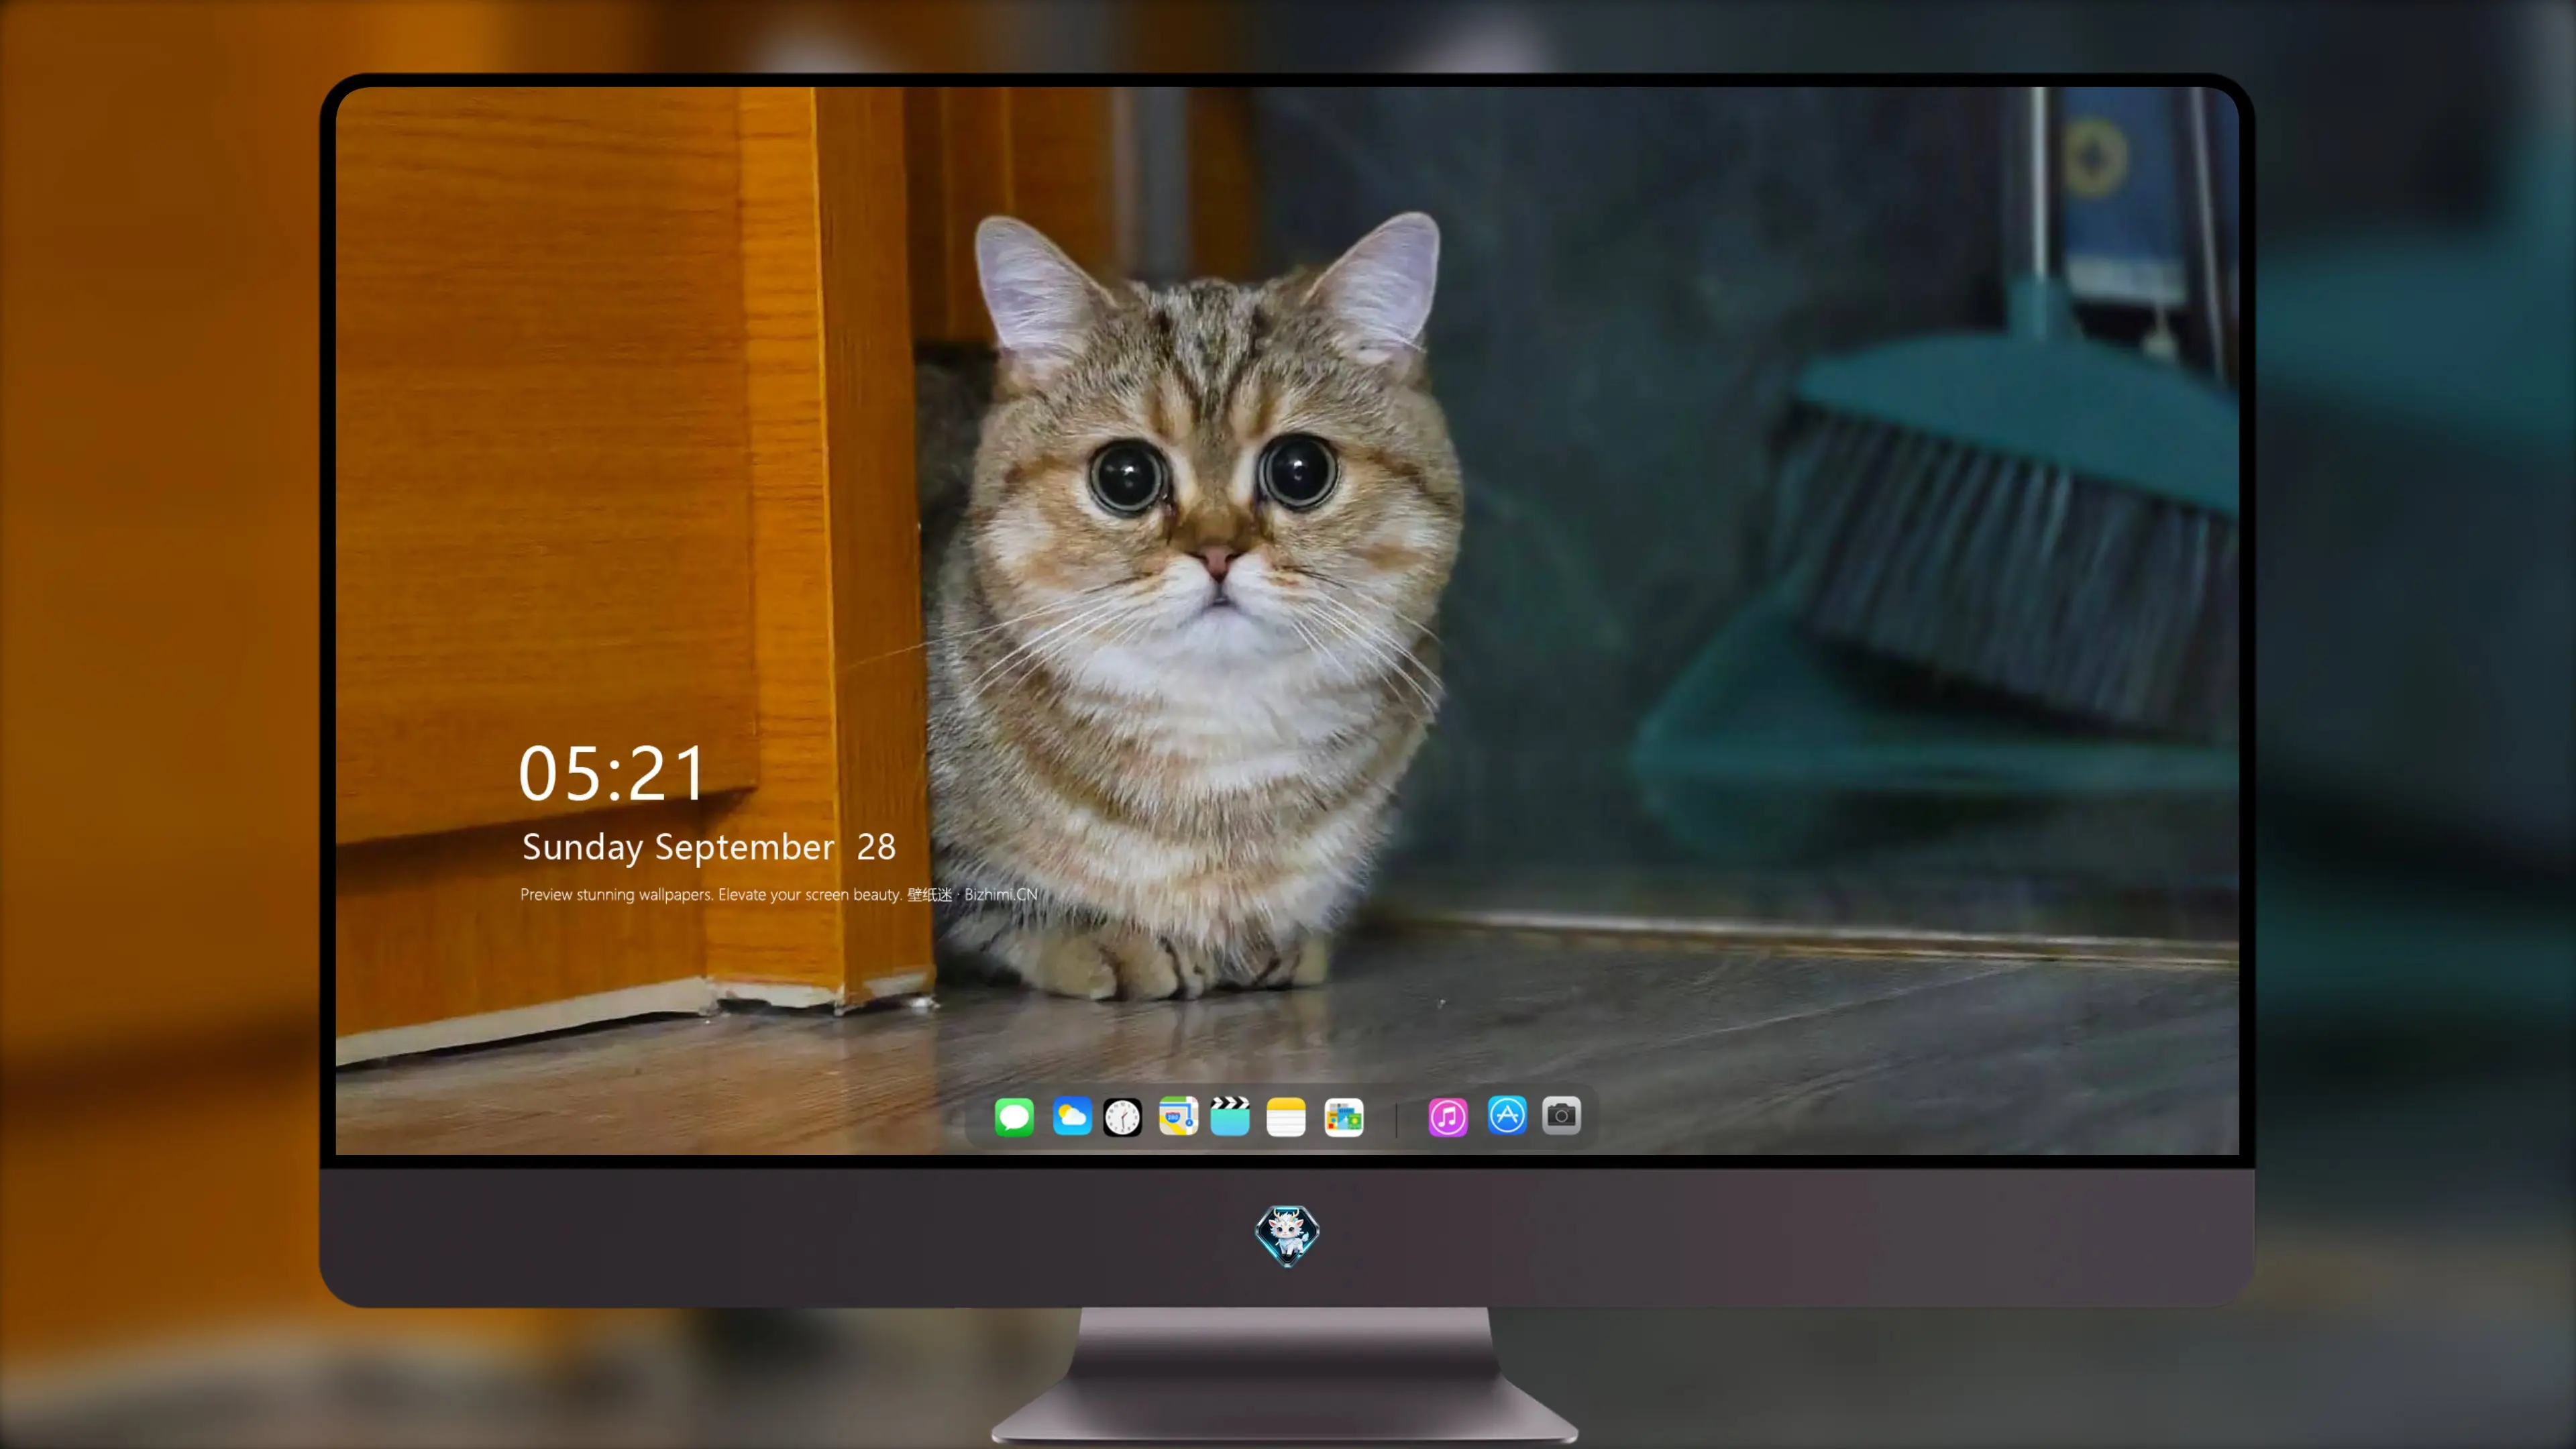Open the Clock app icon
This screenshot has height=1449, width=2576.
pos(1122,1116)
